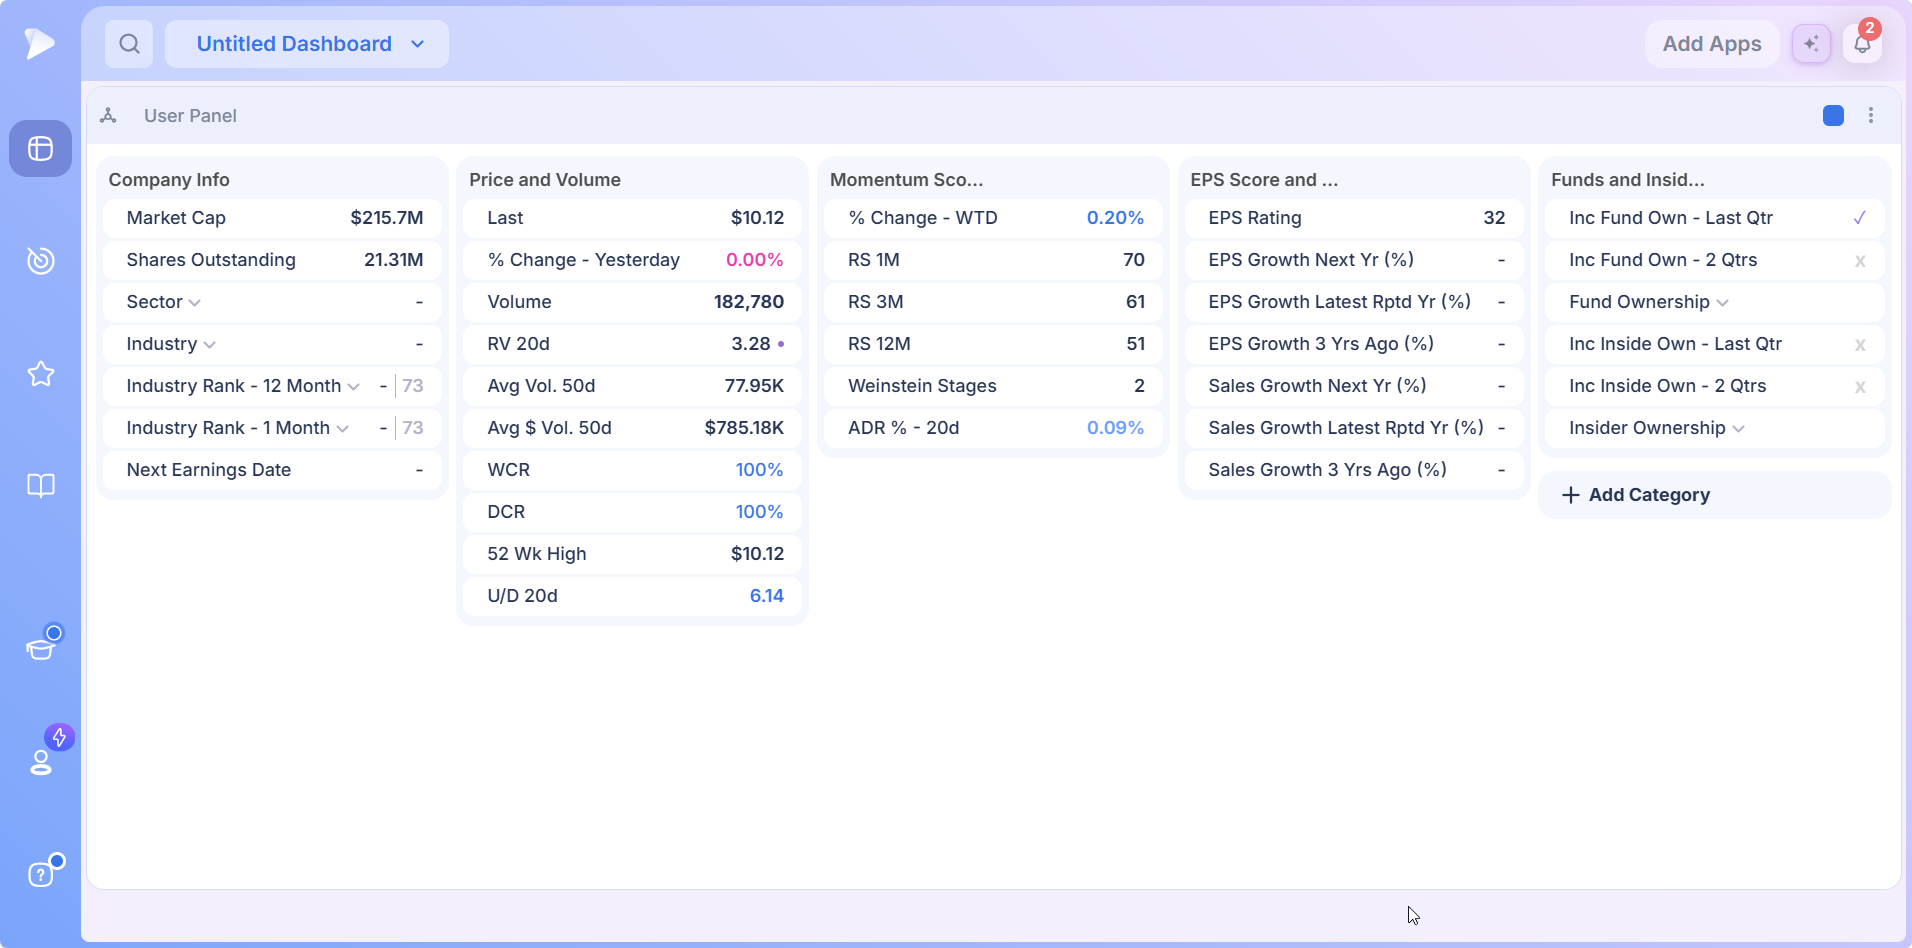Click the search magnifier icon
Screen dimensions: 1912x948
click(129, 44)
